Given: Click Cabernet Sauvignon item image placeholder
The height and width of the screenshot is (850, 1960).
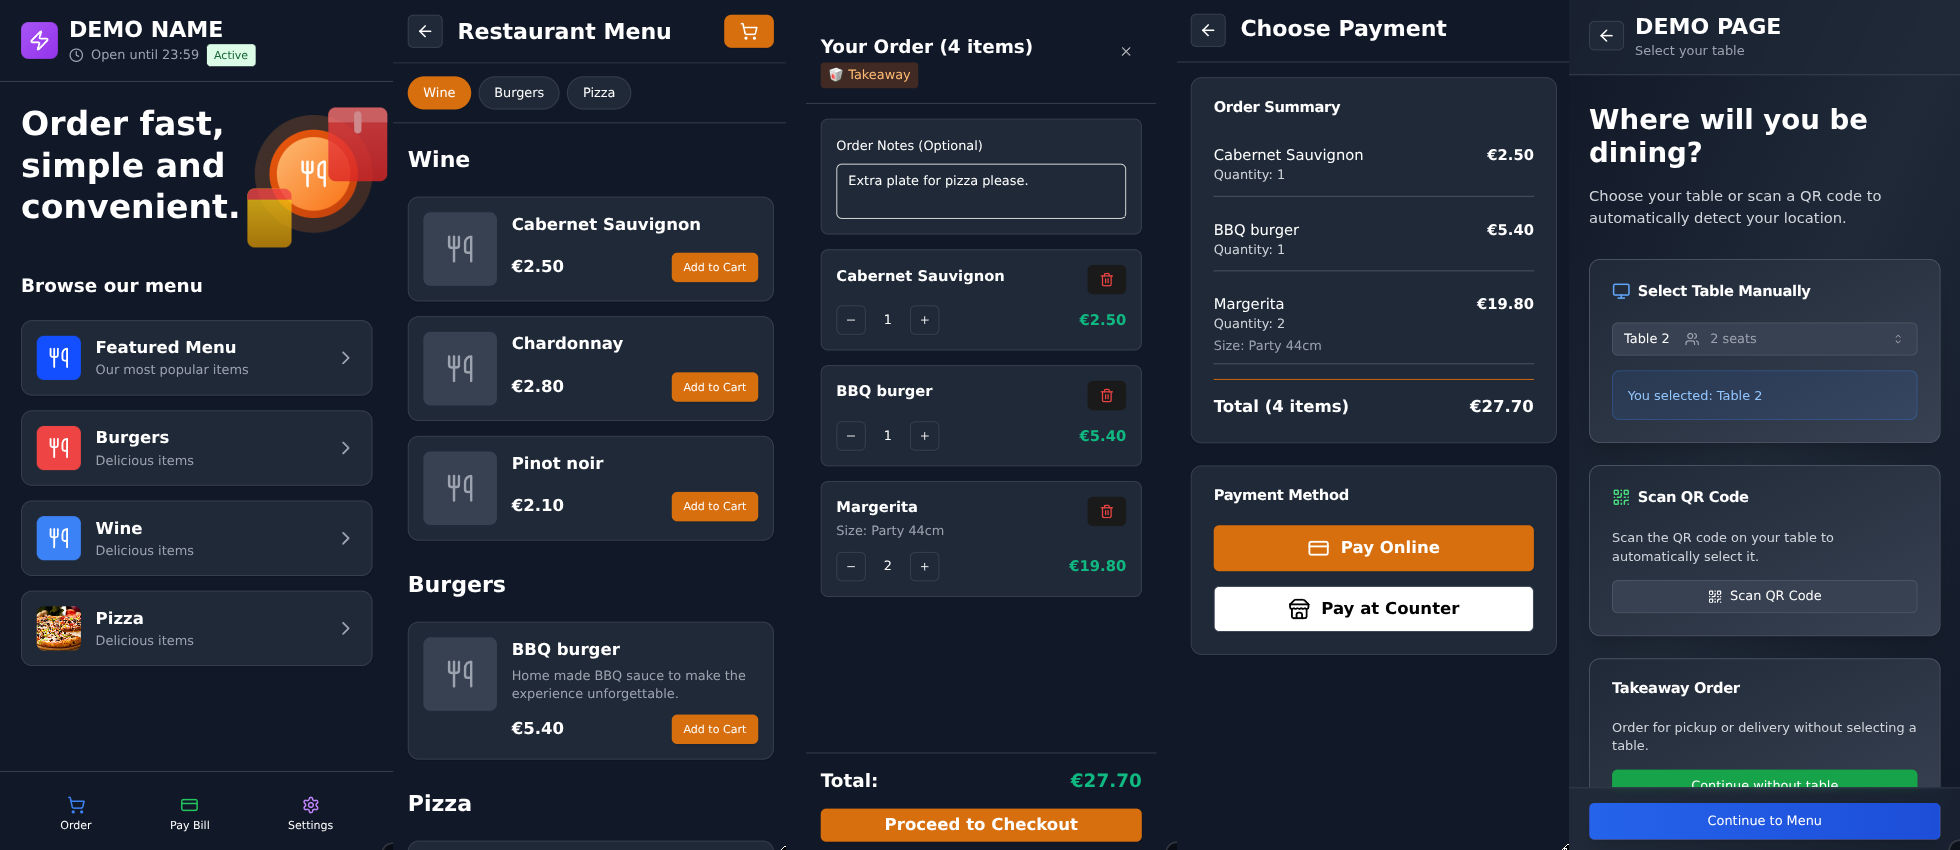Looking at the screenshot, I should coord(460,249).
